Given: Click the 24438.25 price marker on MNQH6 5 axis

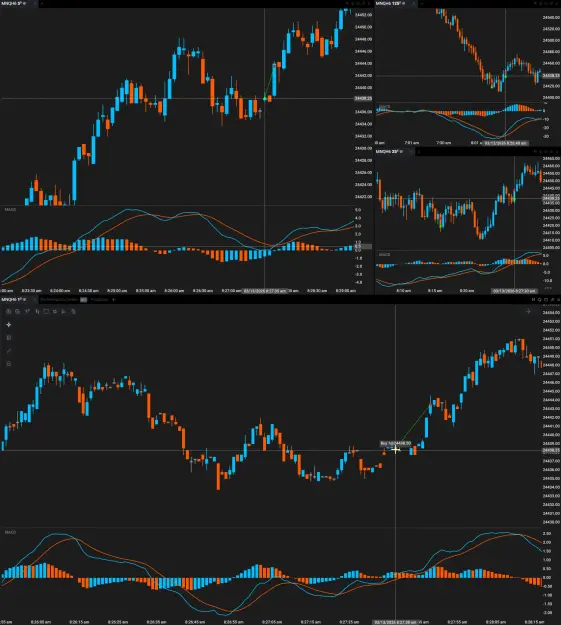Looking at the screenshot, I should (363, 98).
